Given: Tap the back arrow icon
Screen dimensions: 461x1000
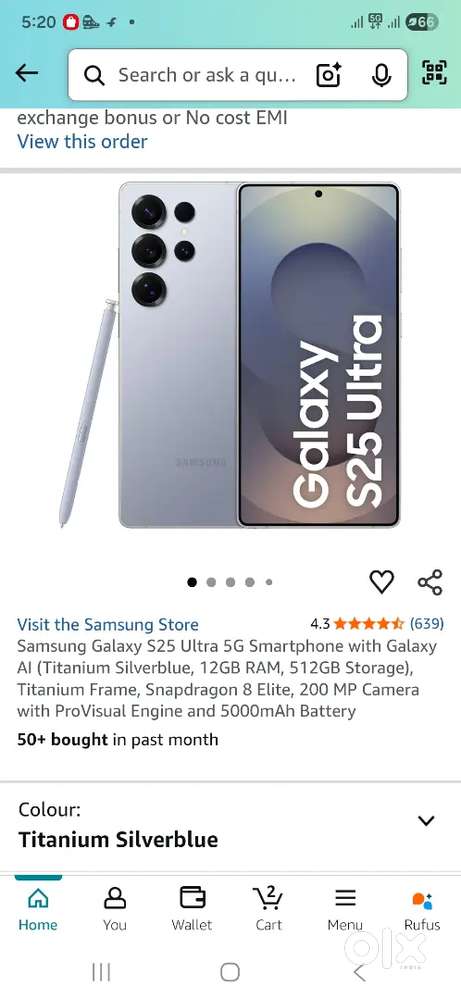Looking at the screenshot, I should [27, 73].
